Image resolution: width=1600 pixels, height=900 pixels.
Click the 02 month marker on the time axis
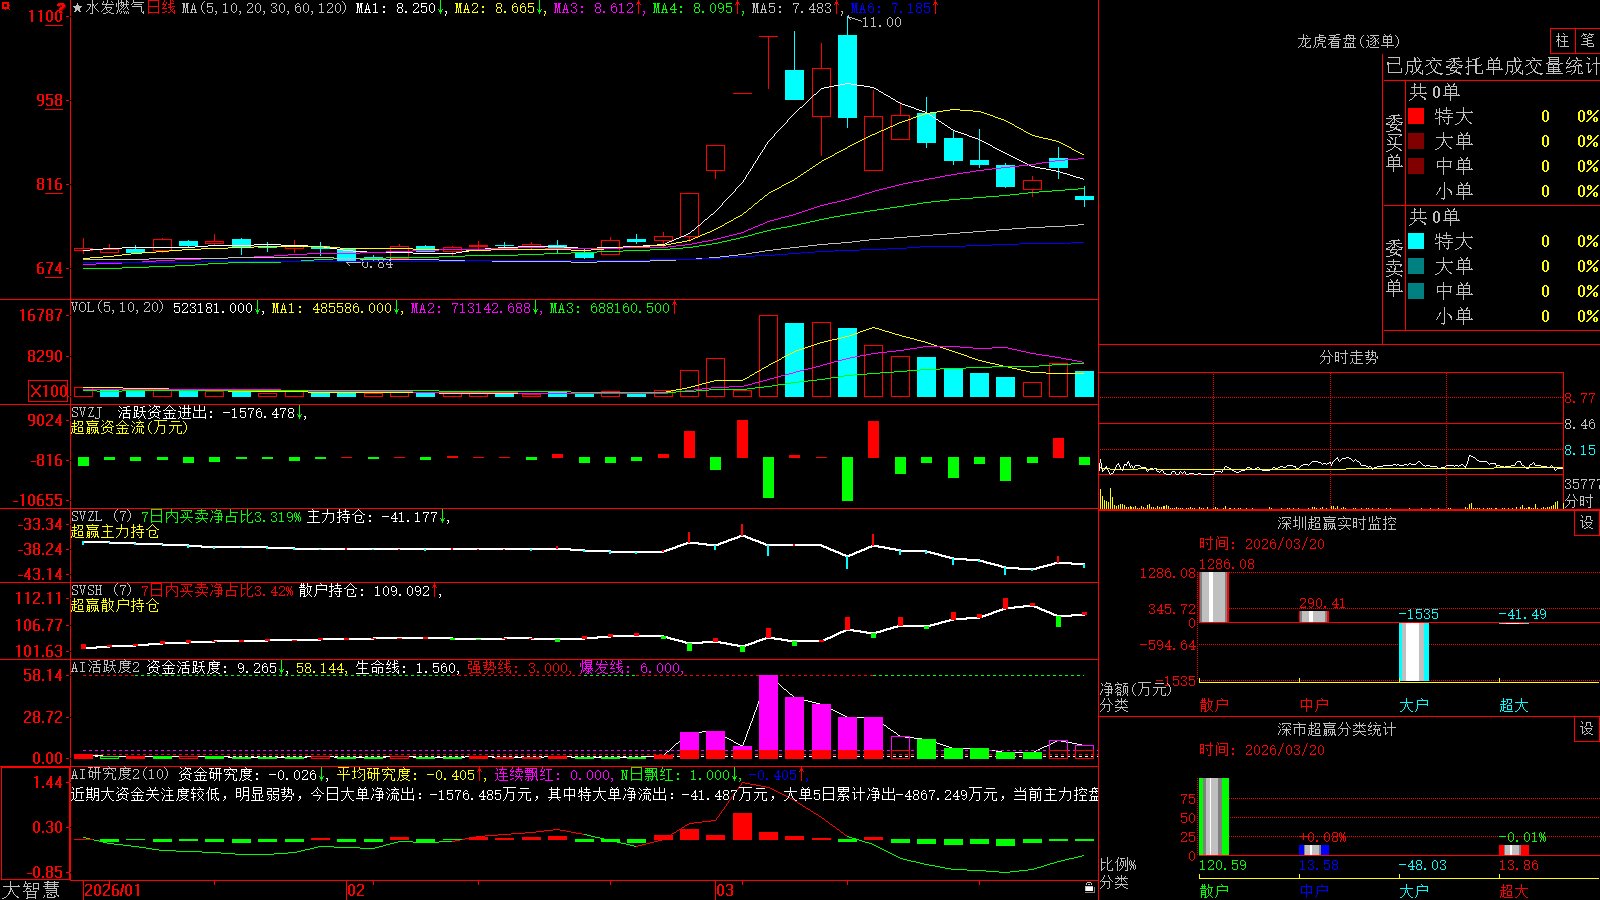pos(356,890)
